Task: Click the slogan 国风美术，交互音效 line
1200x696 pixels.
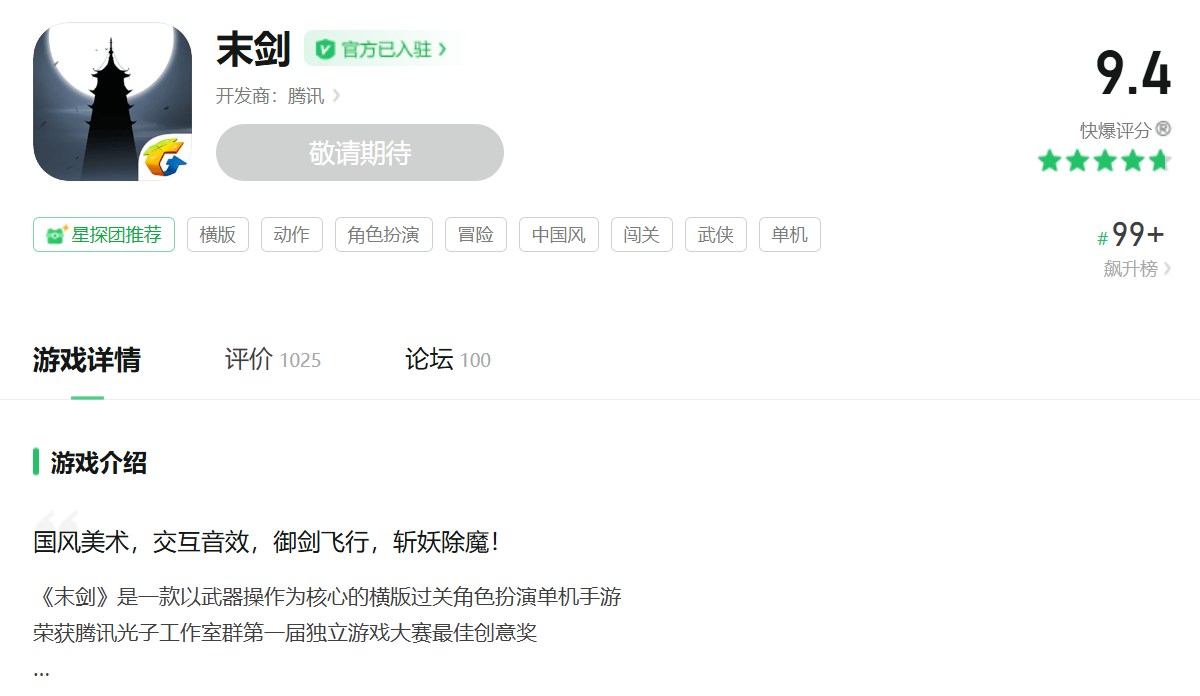Action: click(266, 543)
